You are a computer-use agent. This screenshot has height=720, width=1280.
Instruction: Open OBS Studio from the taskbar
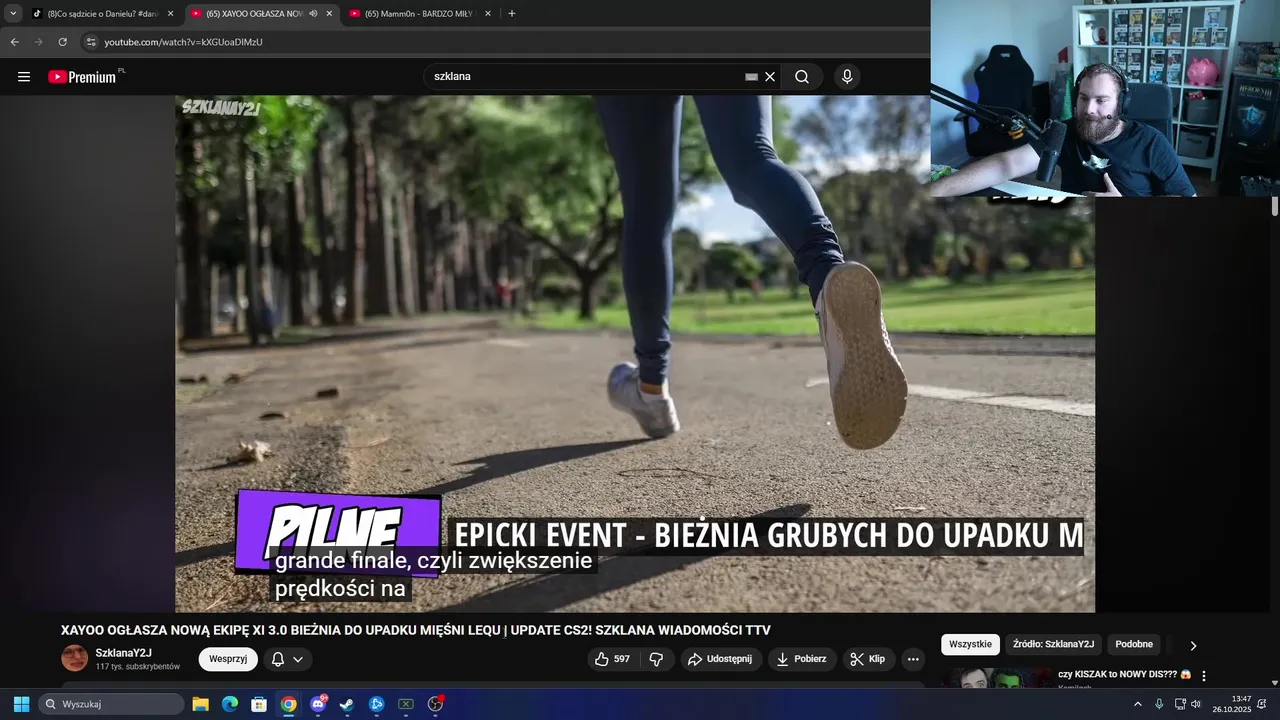435,704
